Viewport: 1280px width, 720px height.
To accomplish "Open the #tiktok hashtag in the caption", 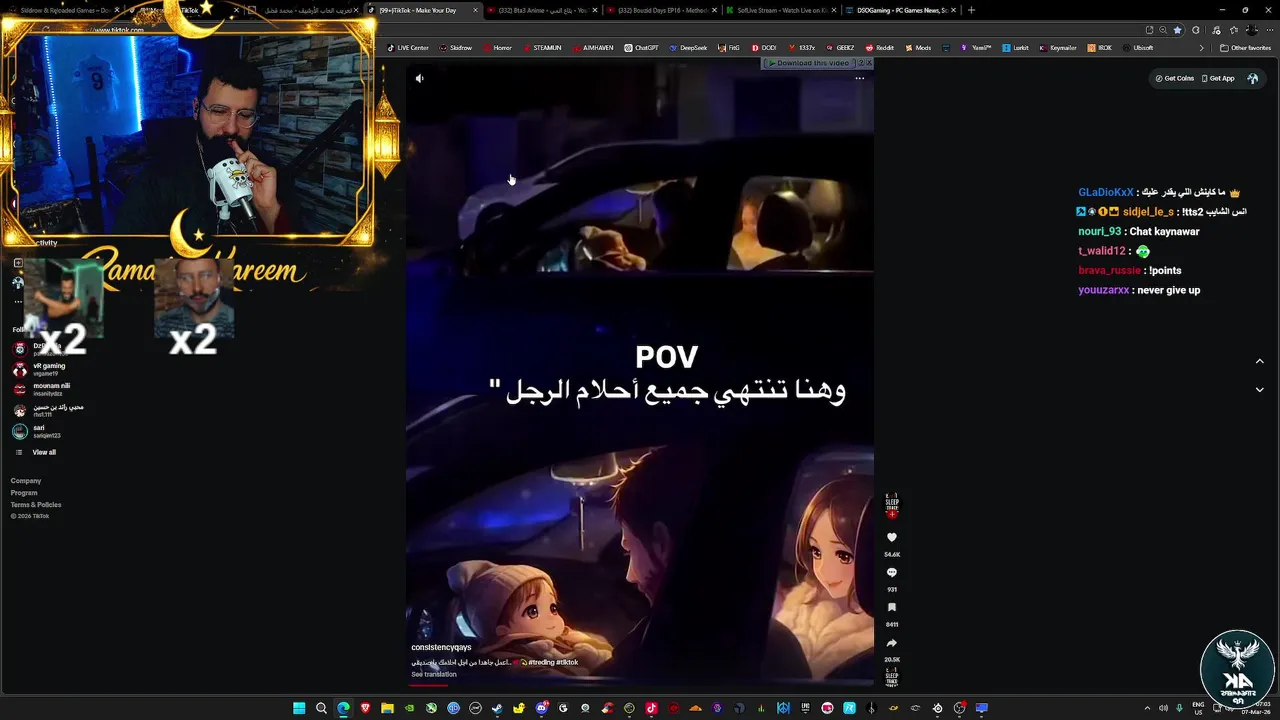I will tap(567, 662).
